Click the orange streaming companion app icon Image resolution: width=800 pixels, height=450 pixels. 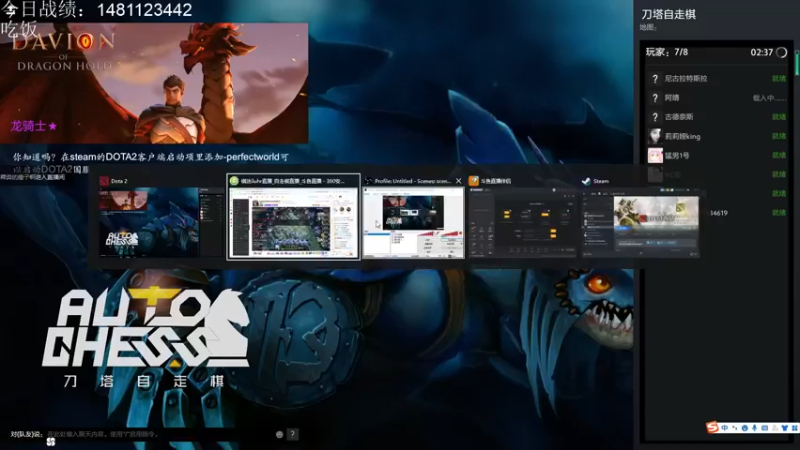[x=473, y=181]
